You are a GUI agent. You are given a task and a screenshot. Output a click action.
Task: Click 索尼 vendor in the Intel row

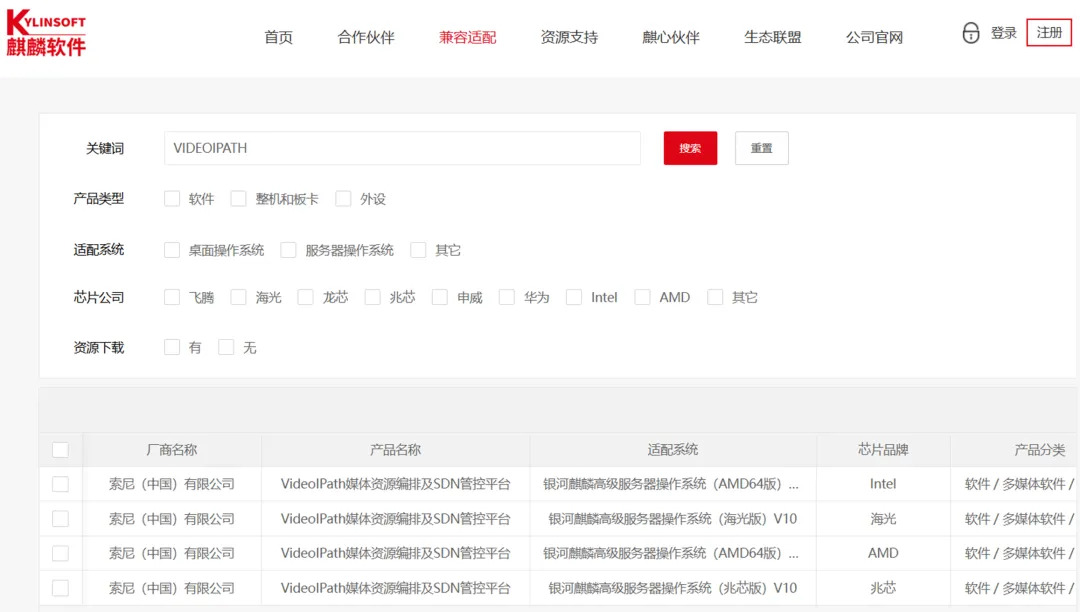[x=172, y=484]
